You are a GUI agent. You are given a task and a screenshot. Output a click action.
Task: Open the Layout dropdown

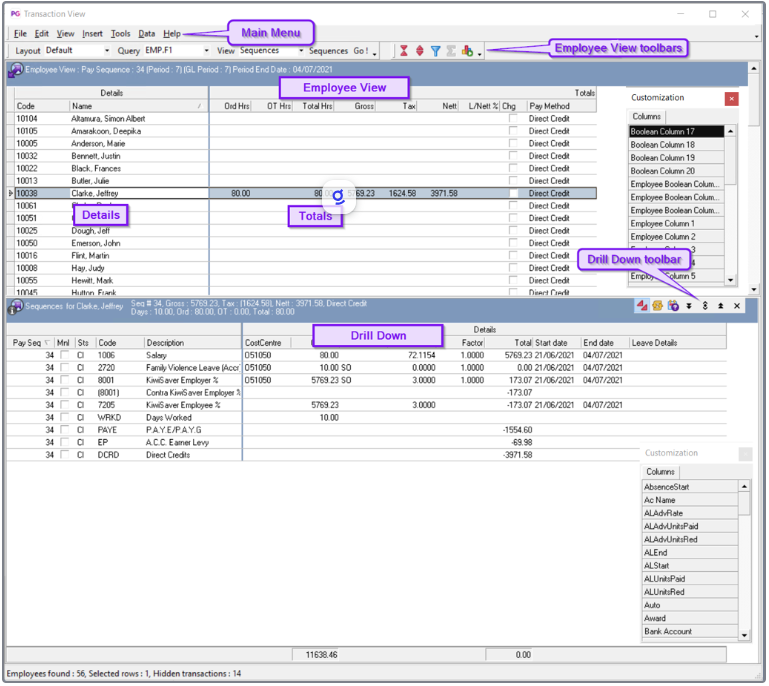click(107, 51)
